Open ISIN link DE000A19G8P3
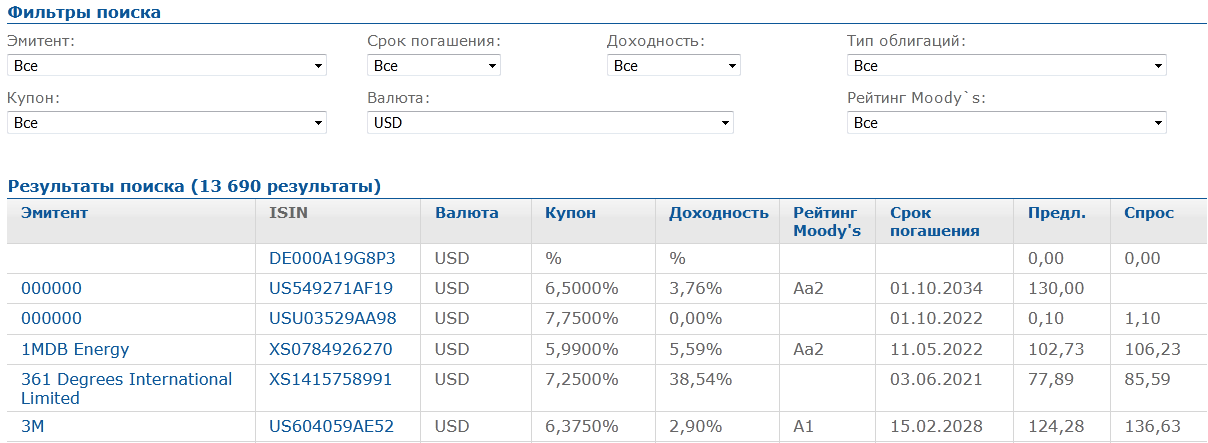This screenshot has width=1208, height=443. pyautogui.click(x=332, y=258)
